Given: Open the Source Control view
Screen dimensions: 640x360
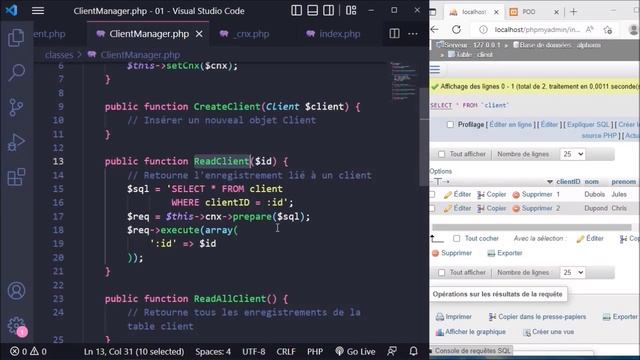Looking at the screenshot, I should (x=16, y=107).
